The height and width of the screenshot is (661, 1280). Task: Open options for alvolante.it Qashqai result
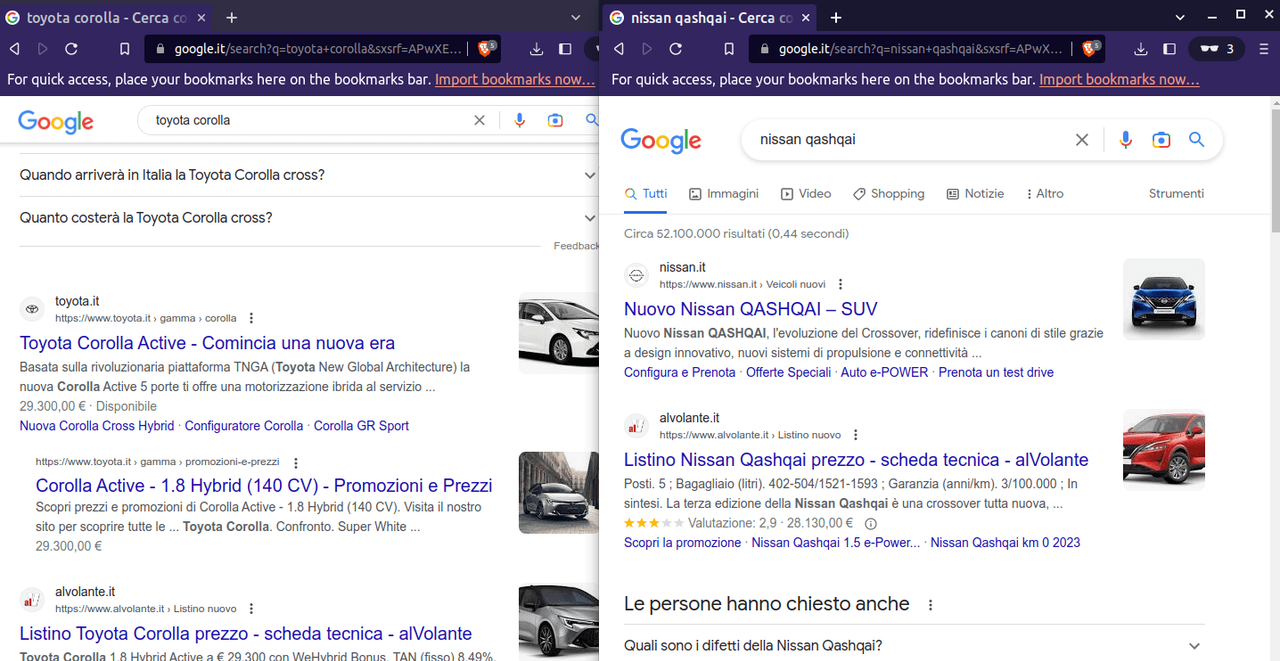click(x=855, y=435)
